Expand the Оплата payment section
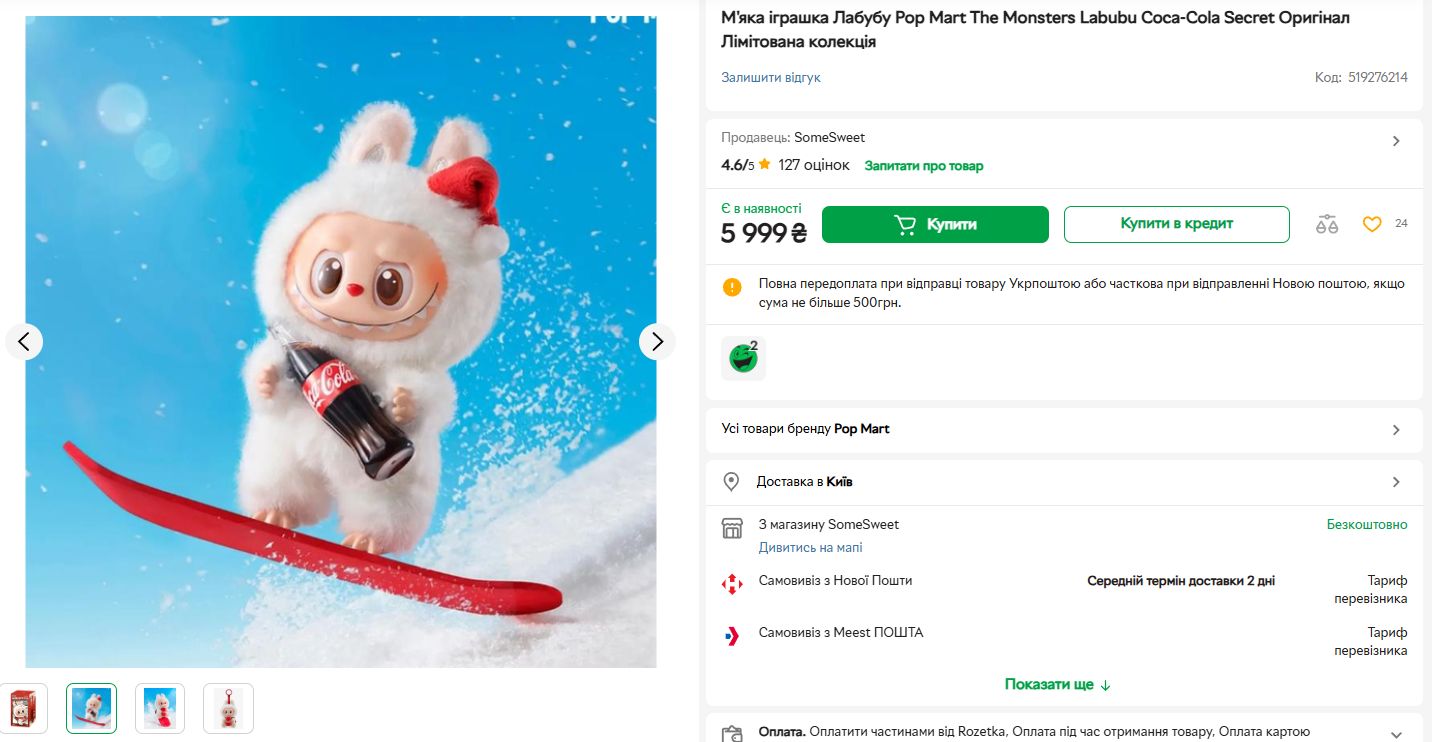 pos(1396,734)
